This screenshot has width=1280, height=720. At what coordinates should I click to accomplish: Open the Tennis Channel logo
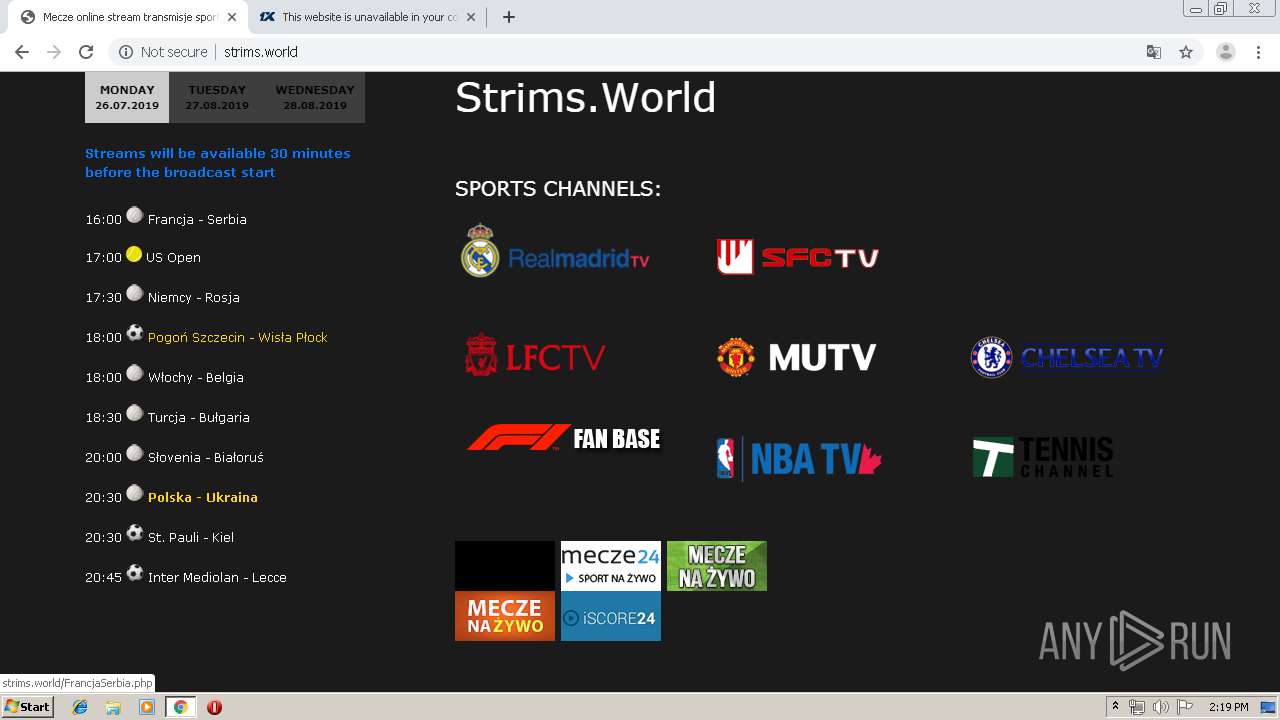pos(1043,457)
